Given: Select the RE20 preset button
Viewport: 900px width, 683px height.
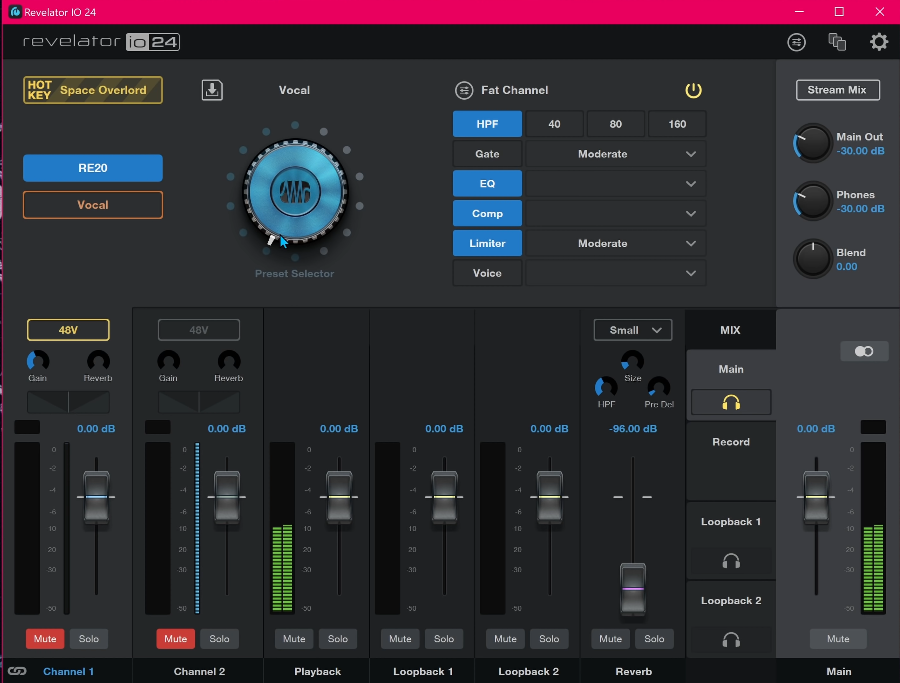Looking at the screenshot, I should [x=93, y=168].
